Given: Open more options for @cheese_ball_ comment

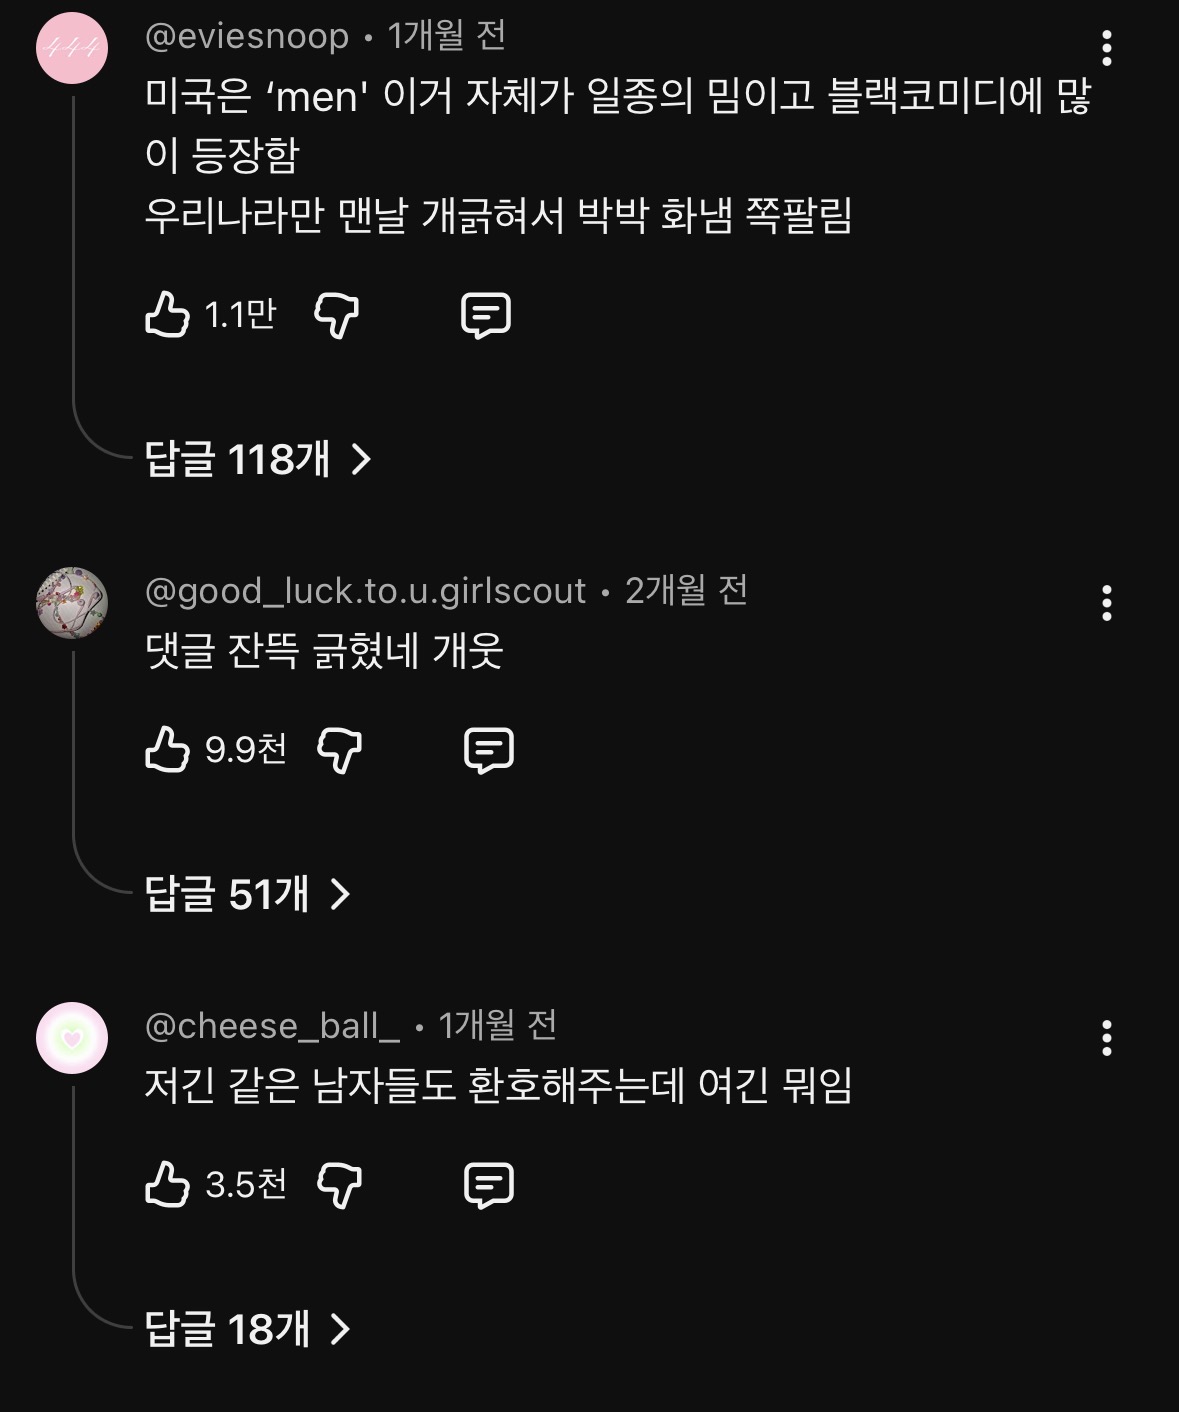Looking at the screenshot, I should 1106,1038.
